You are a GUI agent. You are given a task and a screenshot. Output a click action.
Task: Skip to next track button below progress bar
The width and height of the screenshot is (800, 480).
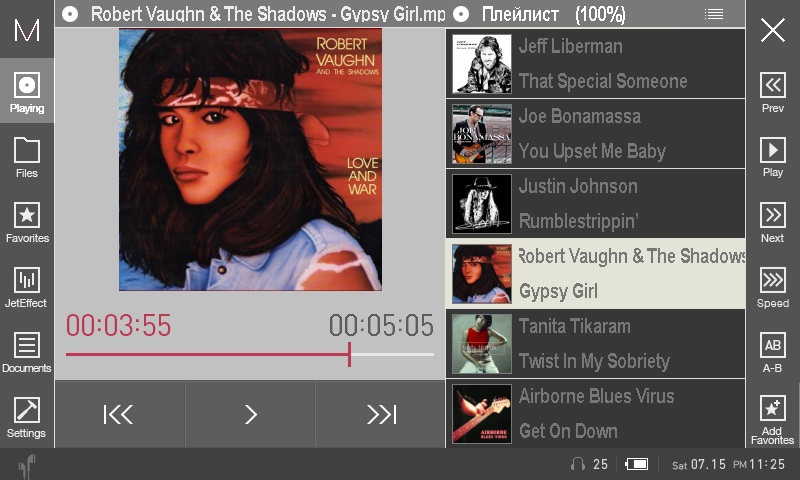(380, 414)
